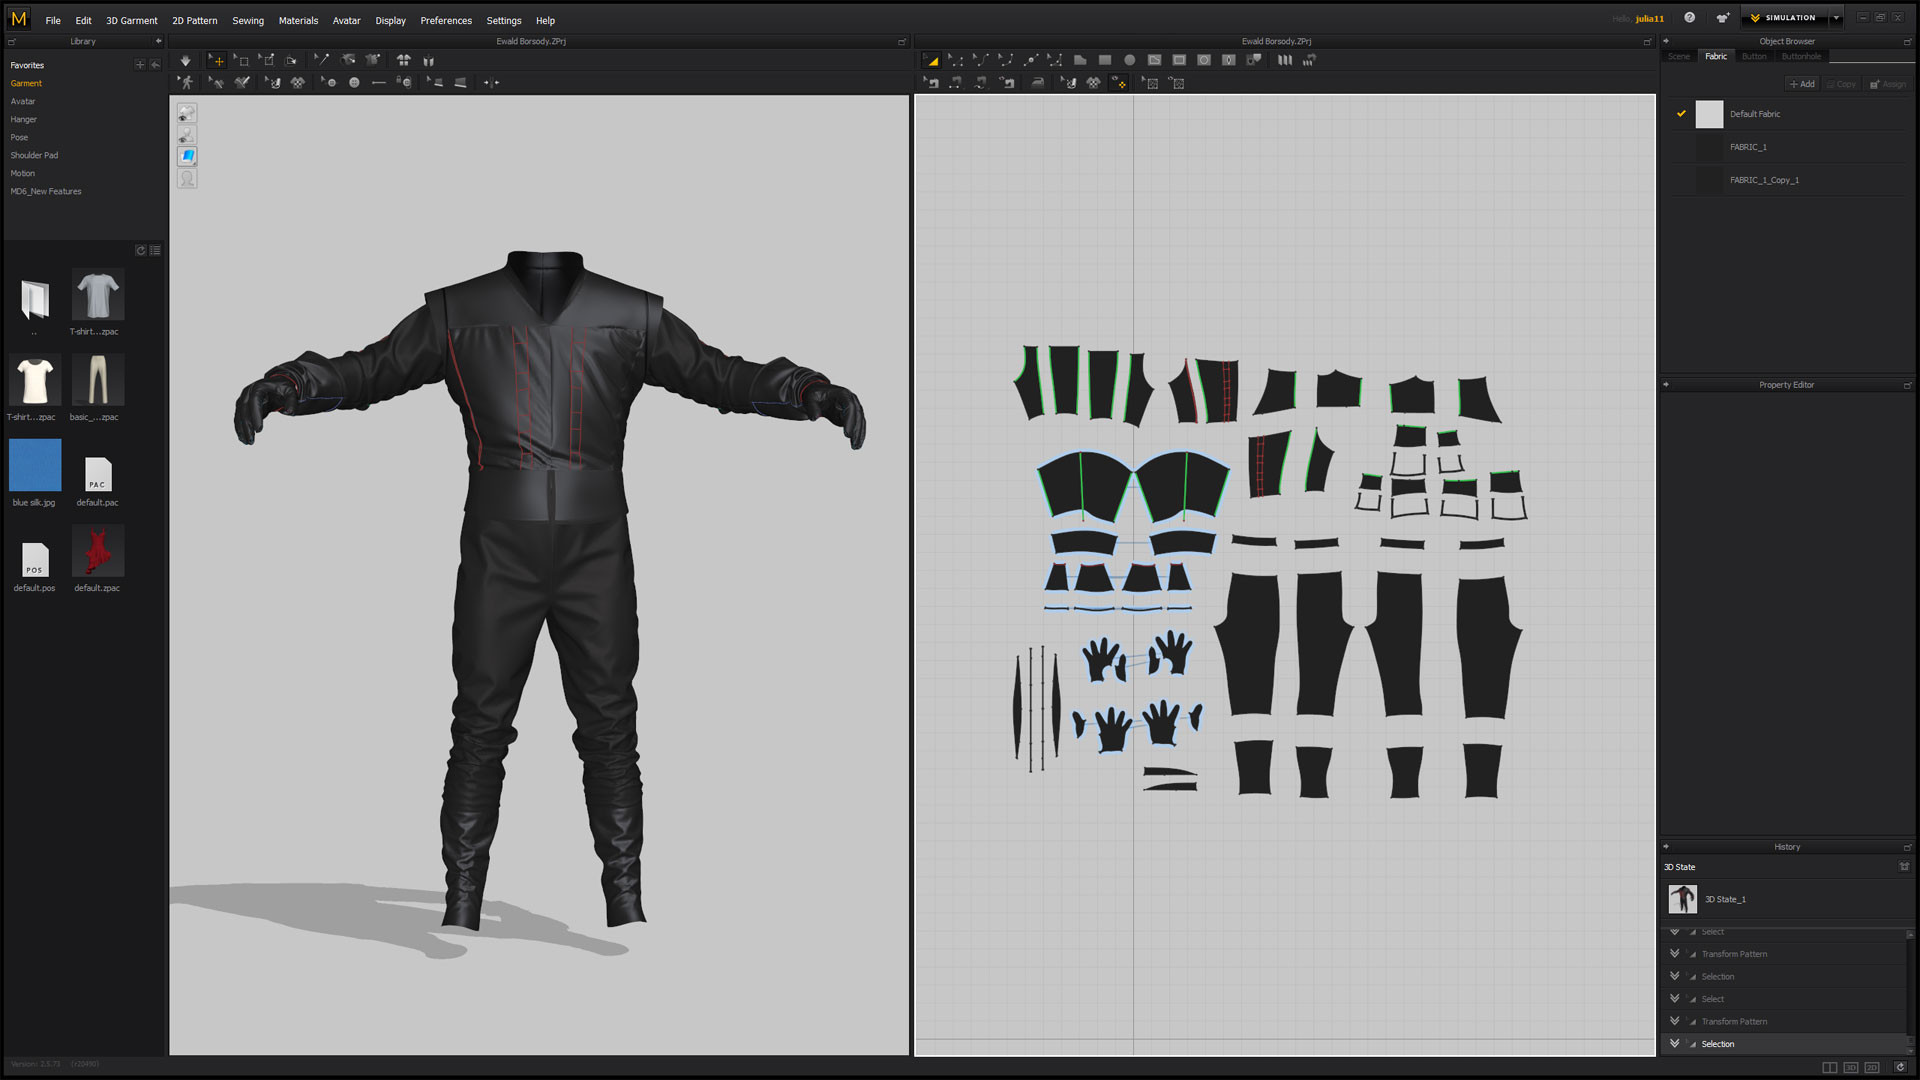Open the help question mark icon
The width and height of the screenshot is (1920, 1080).
click(x=1689, y=18)
